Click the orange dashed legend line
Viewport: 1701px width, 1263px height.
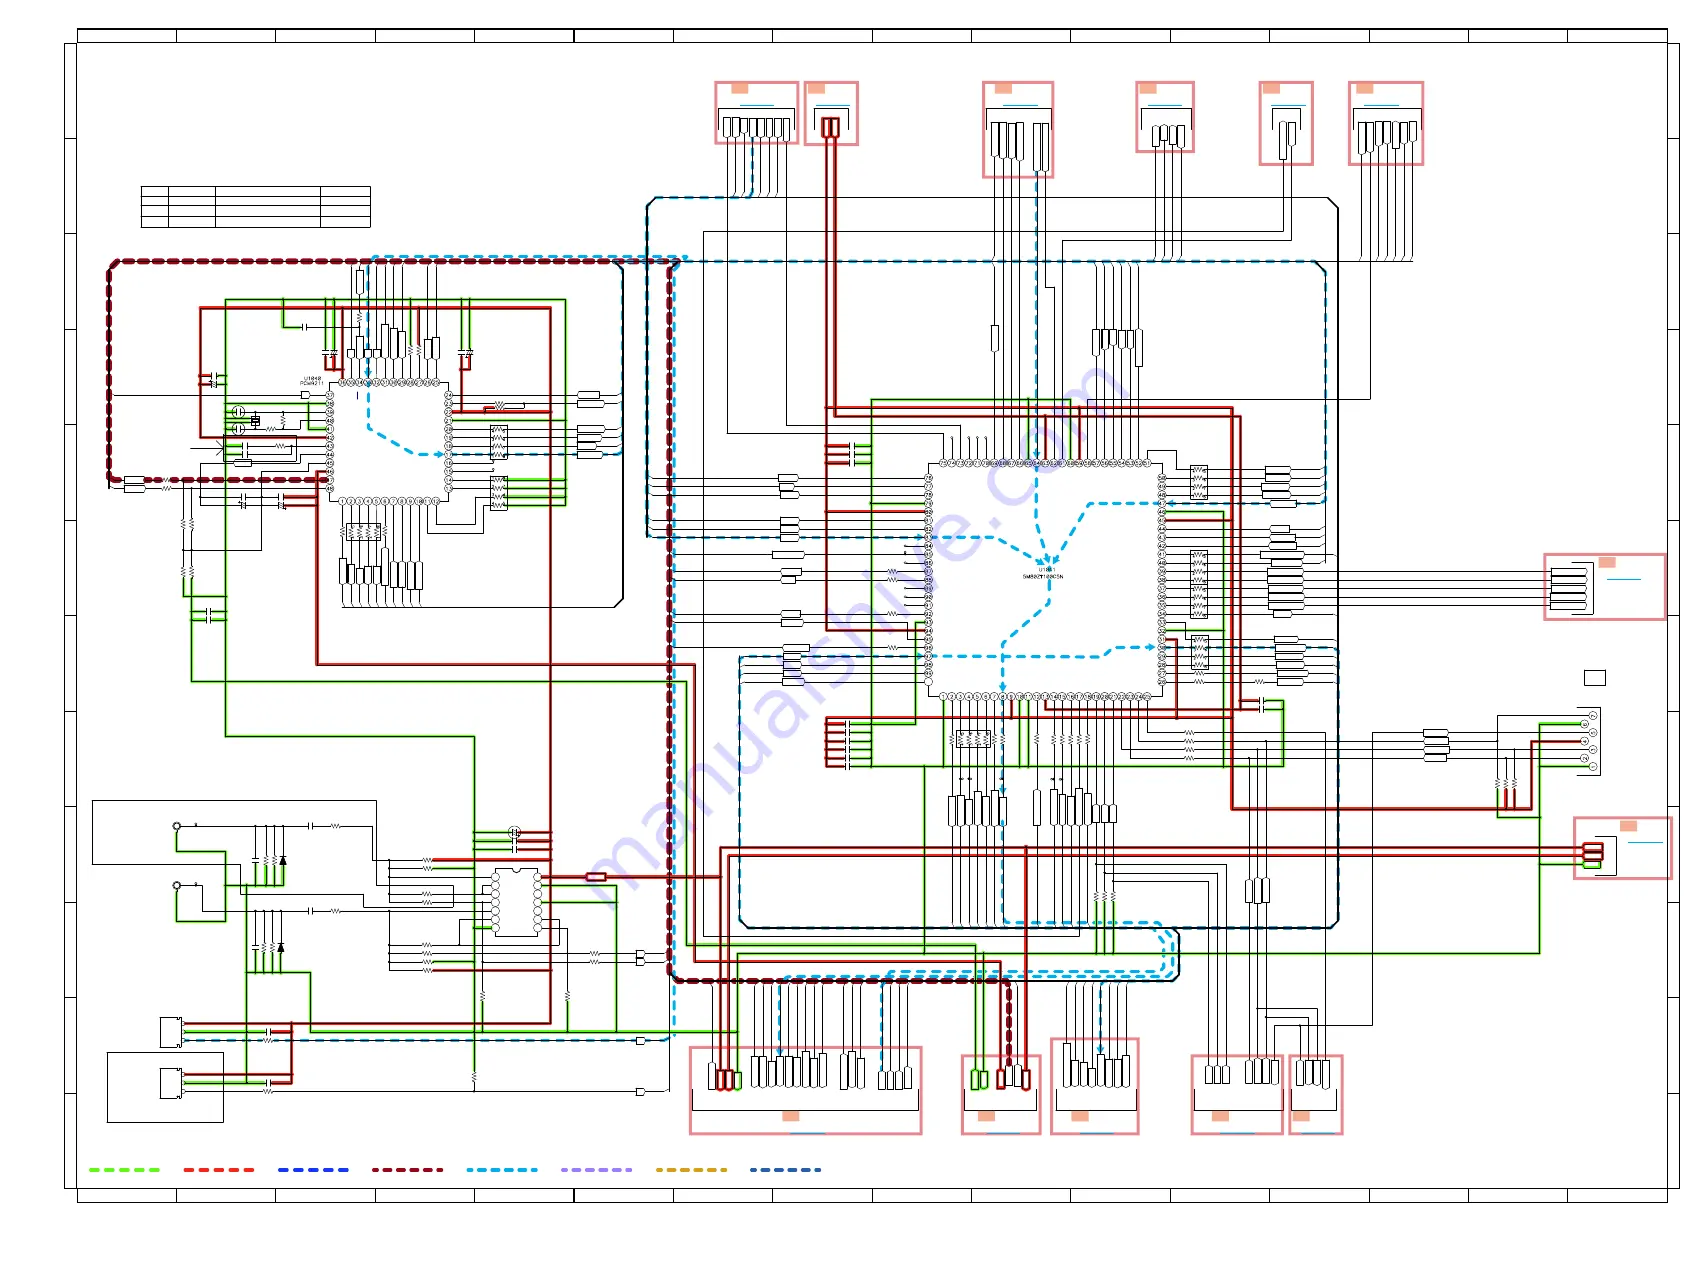(691, 1169)
